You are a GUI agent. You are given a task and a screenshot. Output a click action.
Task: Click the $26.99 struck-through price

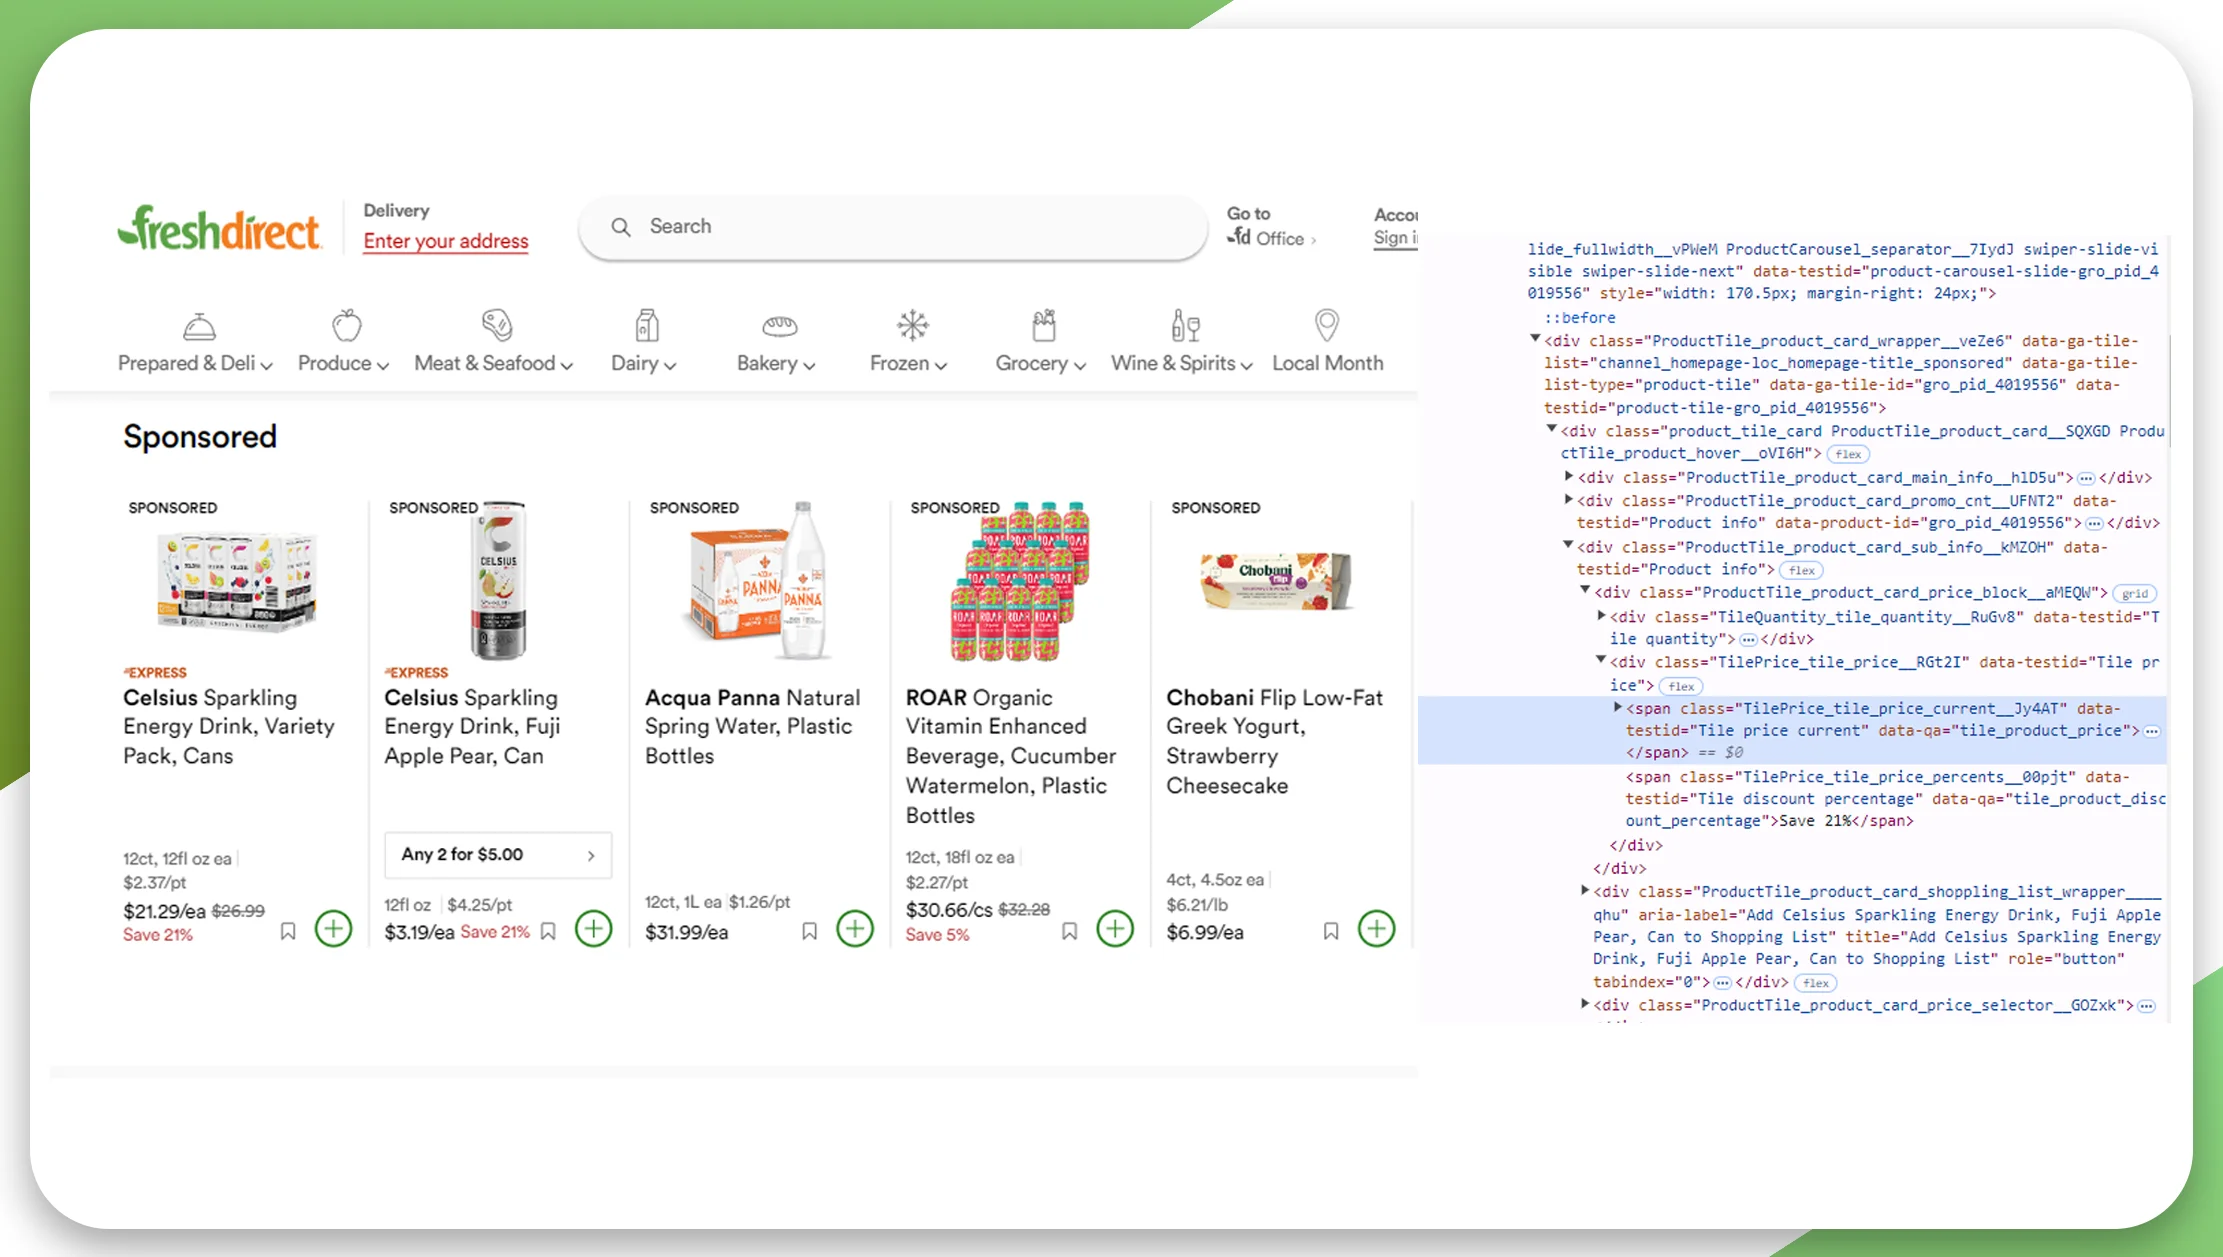(x=238, y=911)
